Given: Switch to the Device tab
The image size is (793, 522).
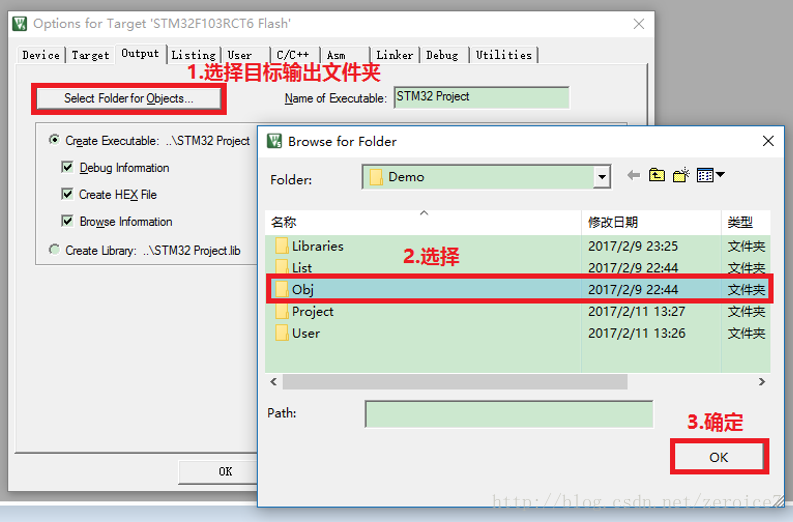Looking at the screenshot, I should (x=41, y=55).
